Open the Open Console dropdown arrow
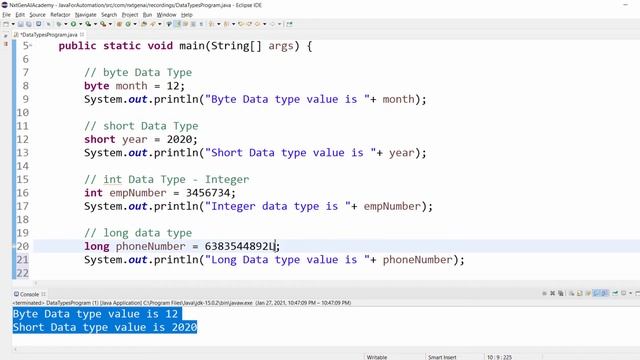Viewport: 640px width, 360px height. tap(631, 293)
